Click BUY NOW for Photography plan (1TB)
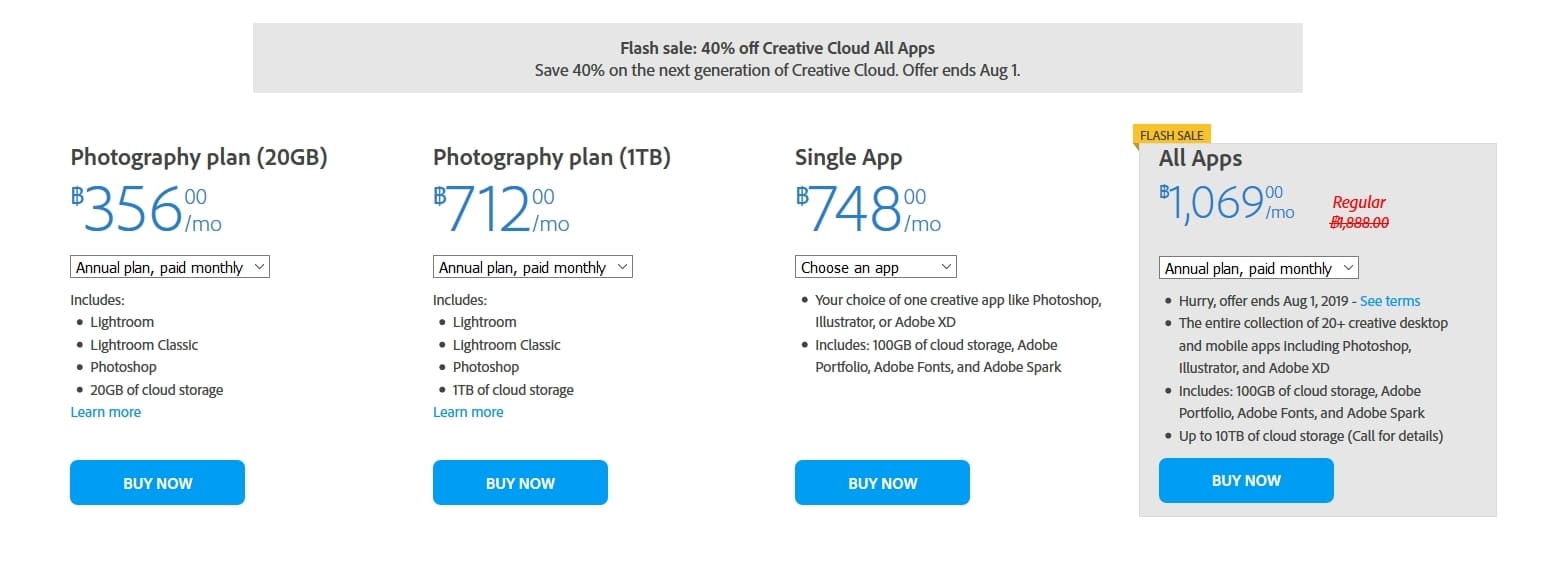1555x566 pixels. 520,483
